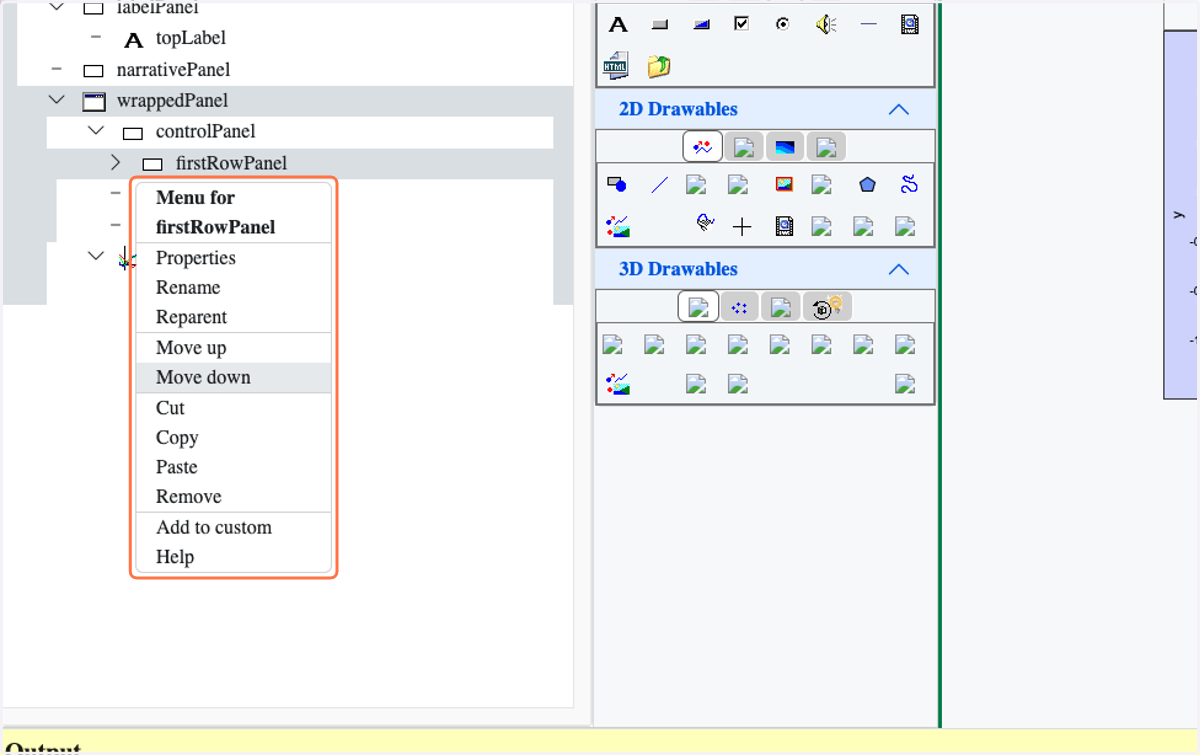1200x755 pixels.
Task: Open the 2D blue gradient fields tab
Action: [x=785, y=147]
